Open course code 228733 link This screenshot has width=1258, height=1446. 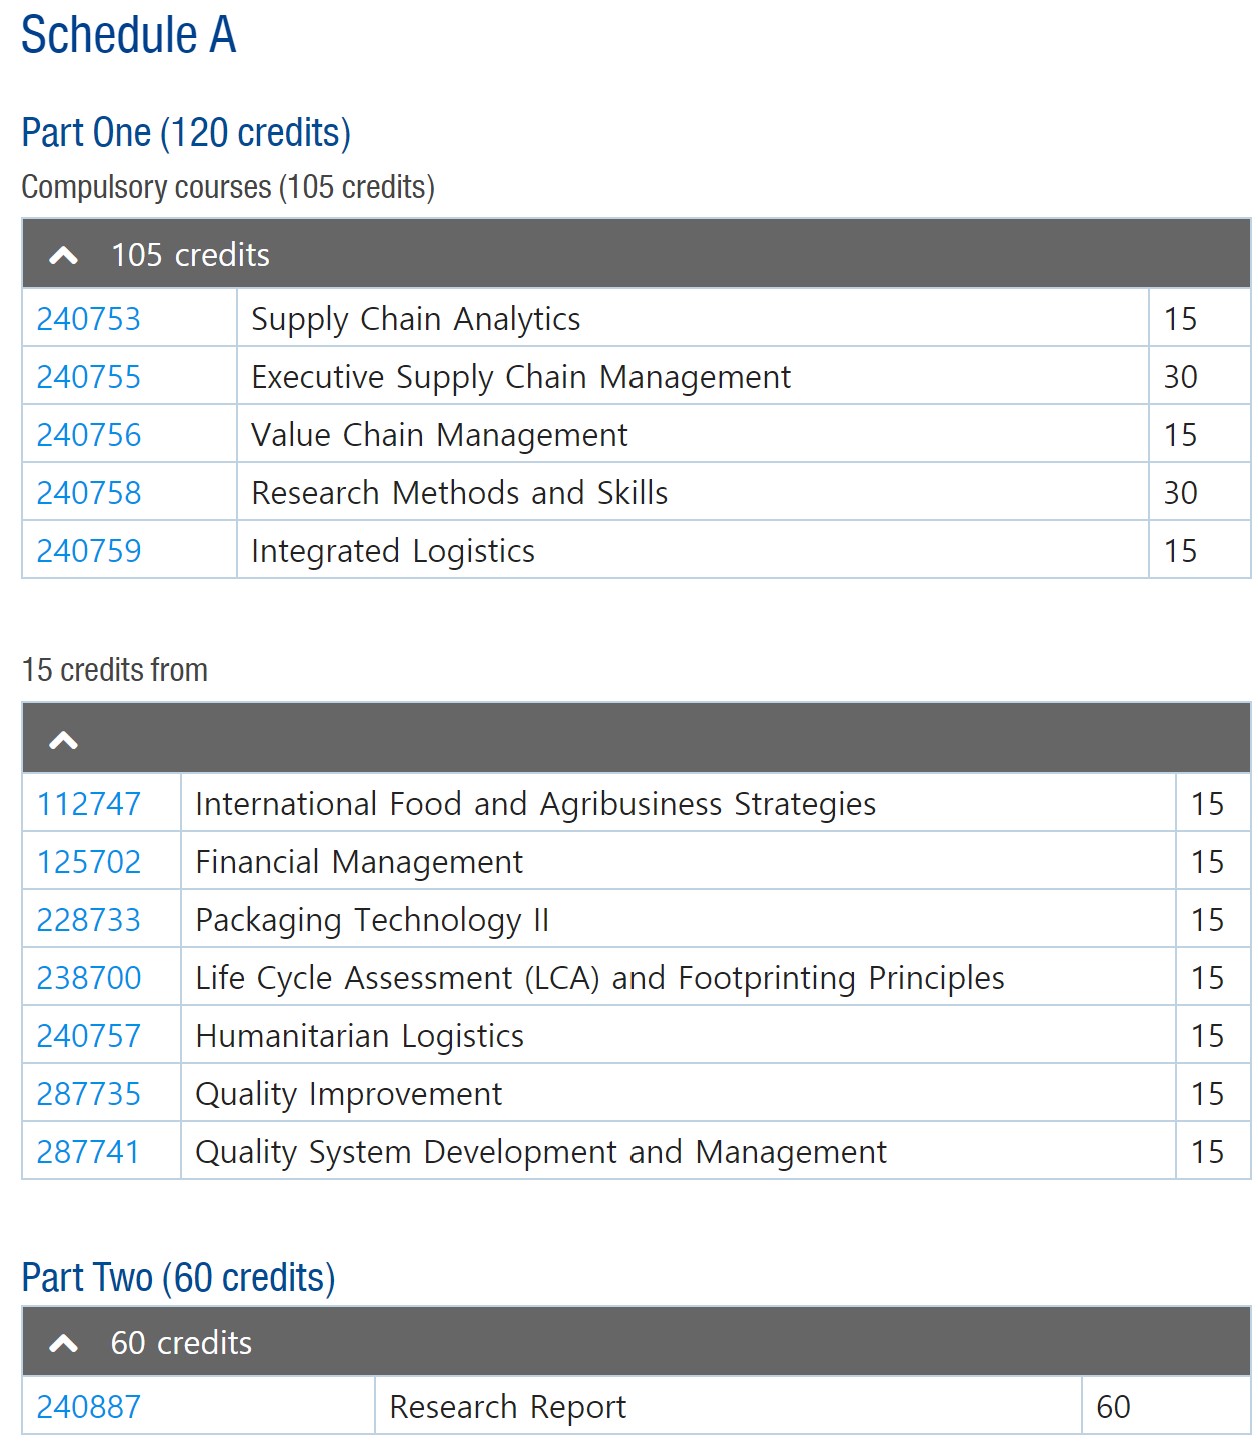coord(89,920)
